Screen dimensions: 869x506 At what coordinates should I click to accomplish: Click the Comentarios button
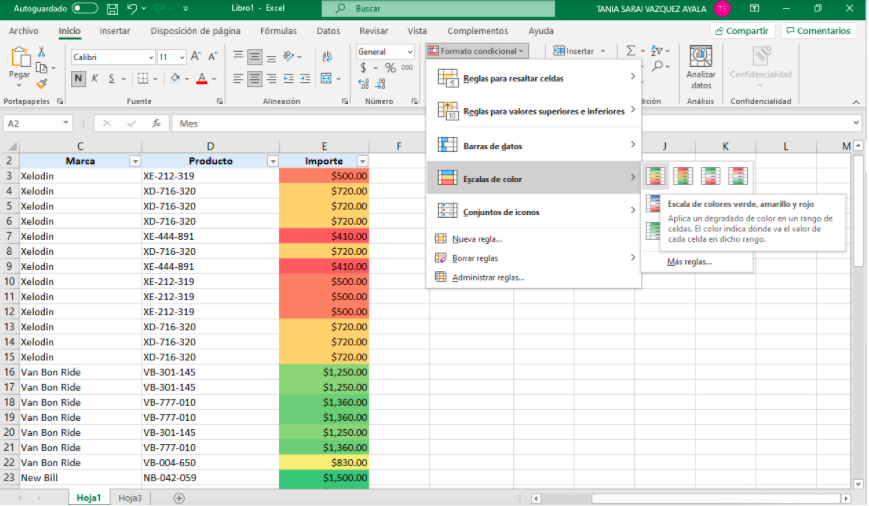(818, 31)
